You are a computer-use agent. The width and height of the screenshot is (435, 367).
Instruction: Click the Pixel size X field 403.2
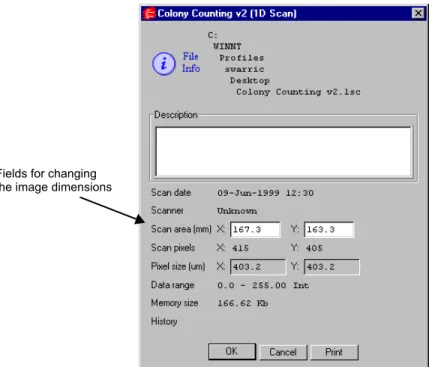point(258,267)
